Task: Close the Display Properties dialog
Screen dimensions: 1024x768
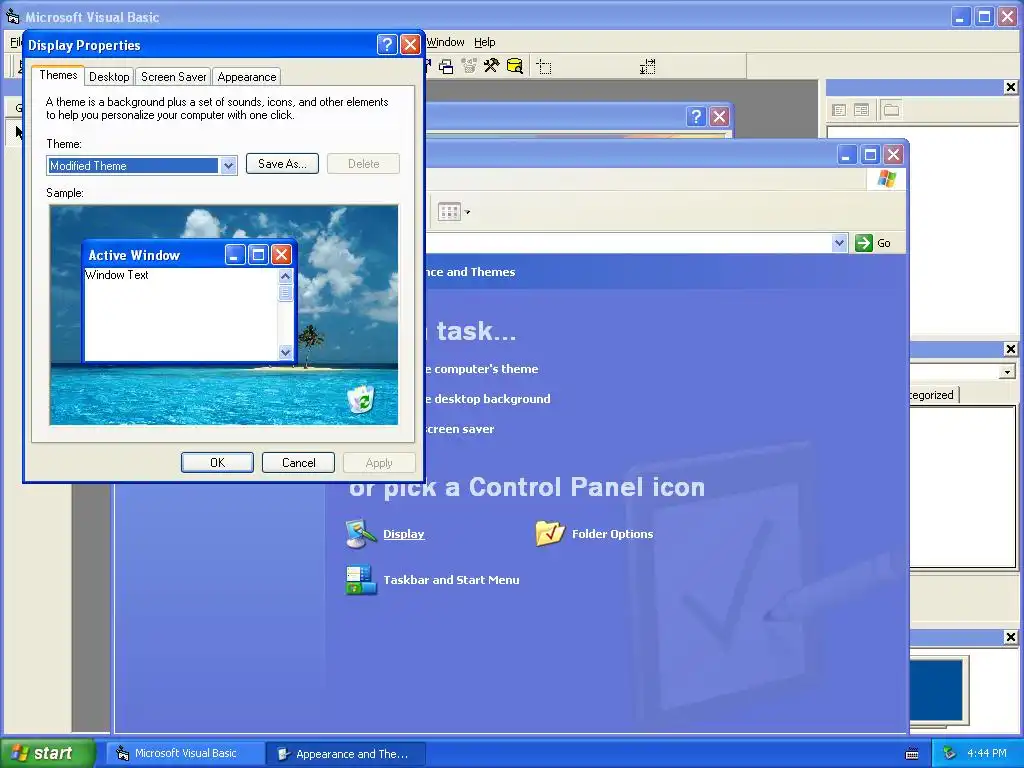Action: [x=410, y=44]
